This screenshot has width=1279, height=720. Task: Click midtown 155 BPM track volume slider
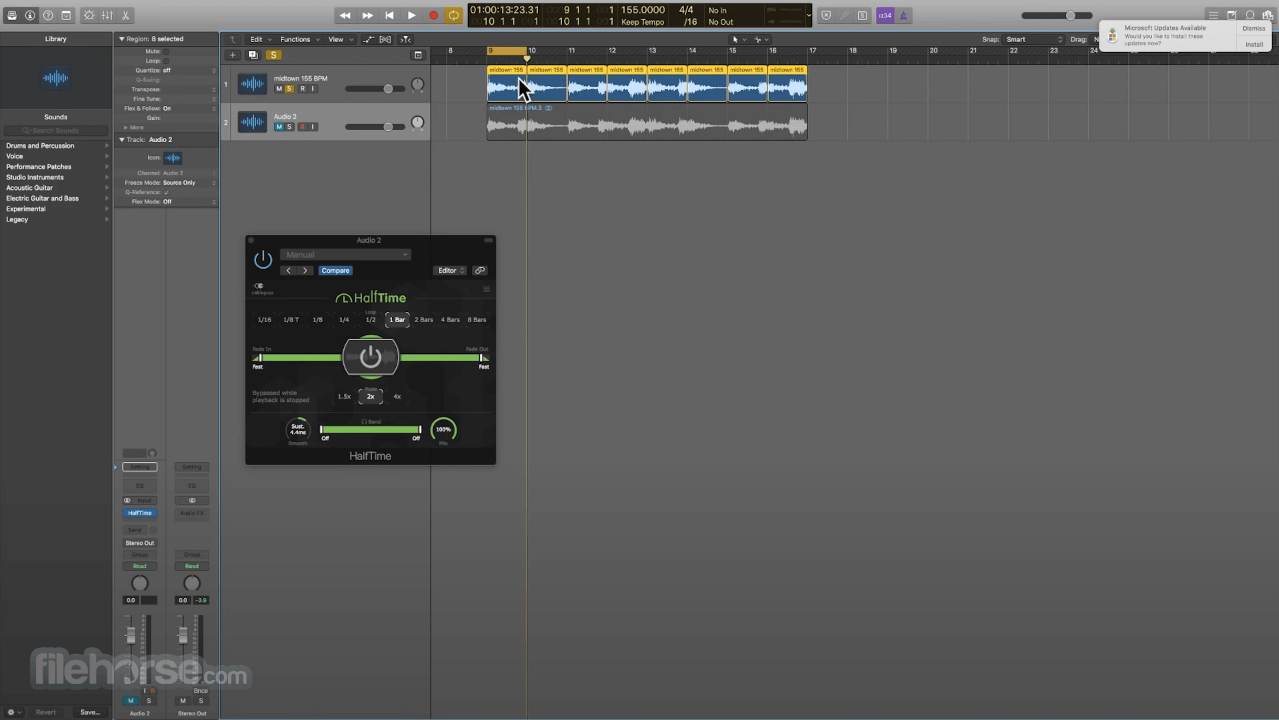pos(375,89)
